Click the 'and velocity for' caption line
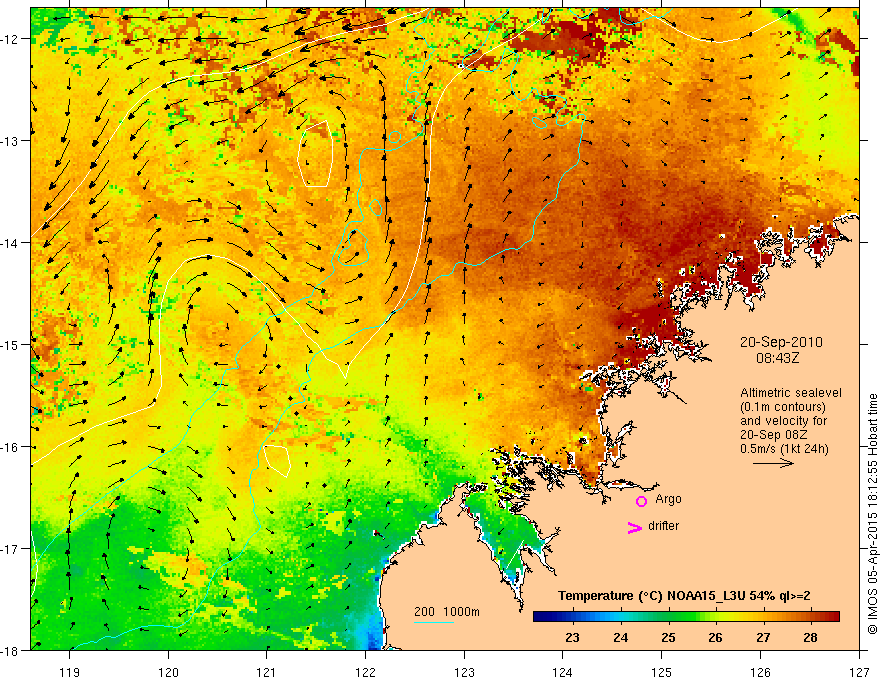 (x=783, y=421)
